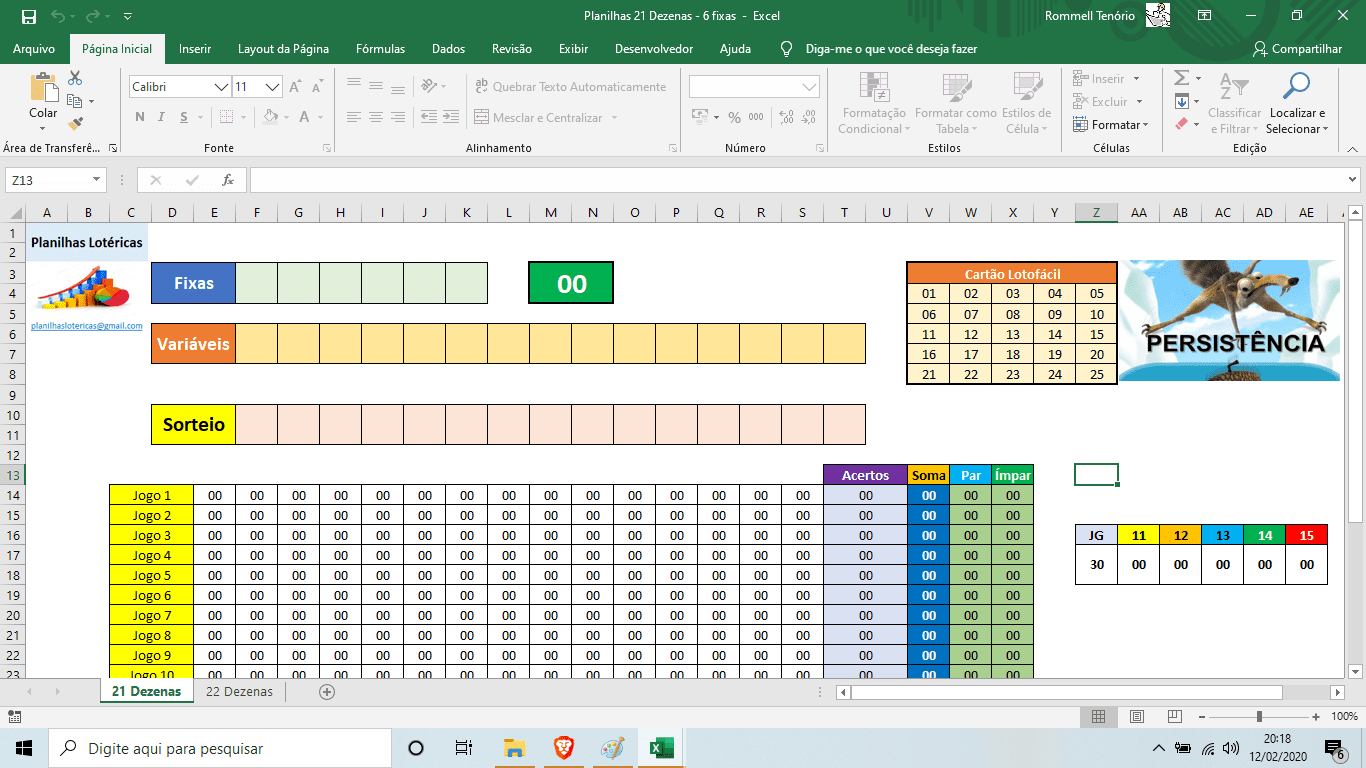
Task: Open the Fórmulas ribbon tab
Action: tap(380, 49)
